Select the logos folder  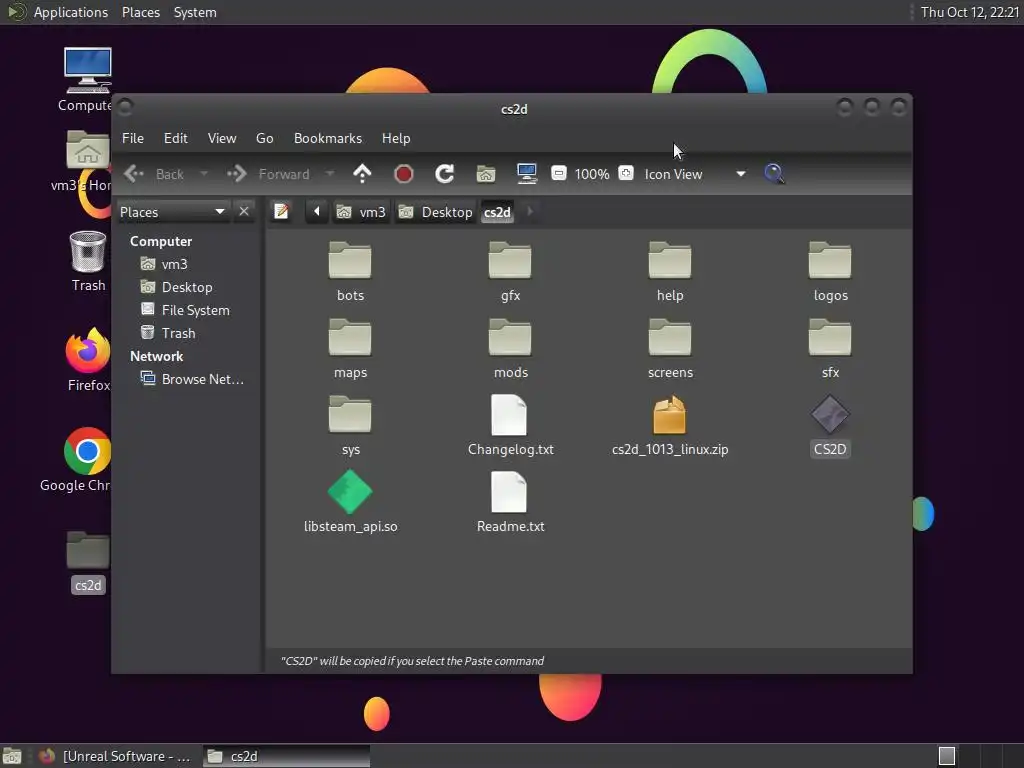[830, 272]
